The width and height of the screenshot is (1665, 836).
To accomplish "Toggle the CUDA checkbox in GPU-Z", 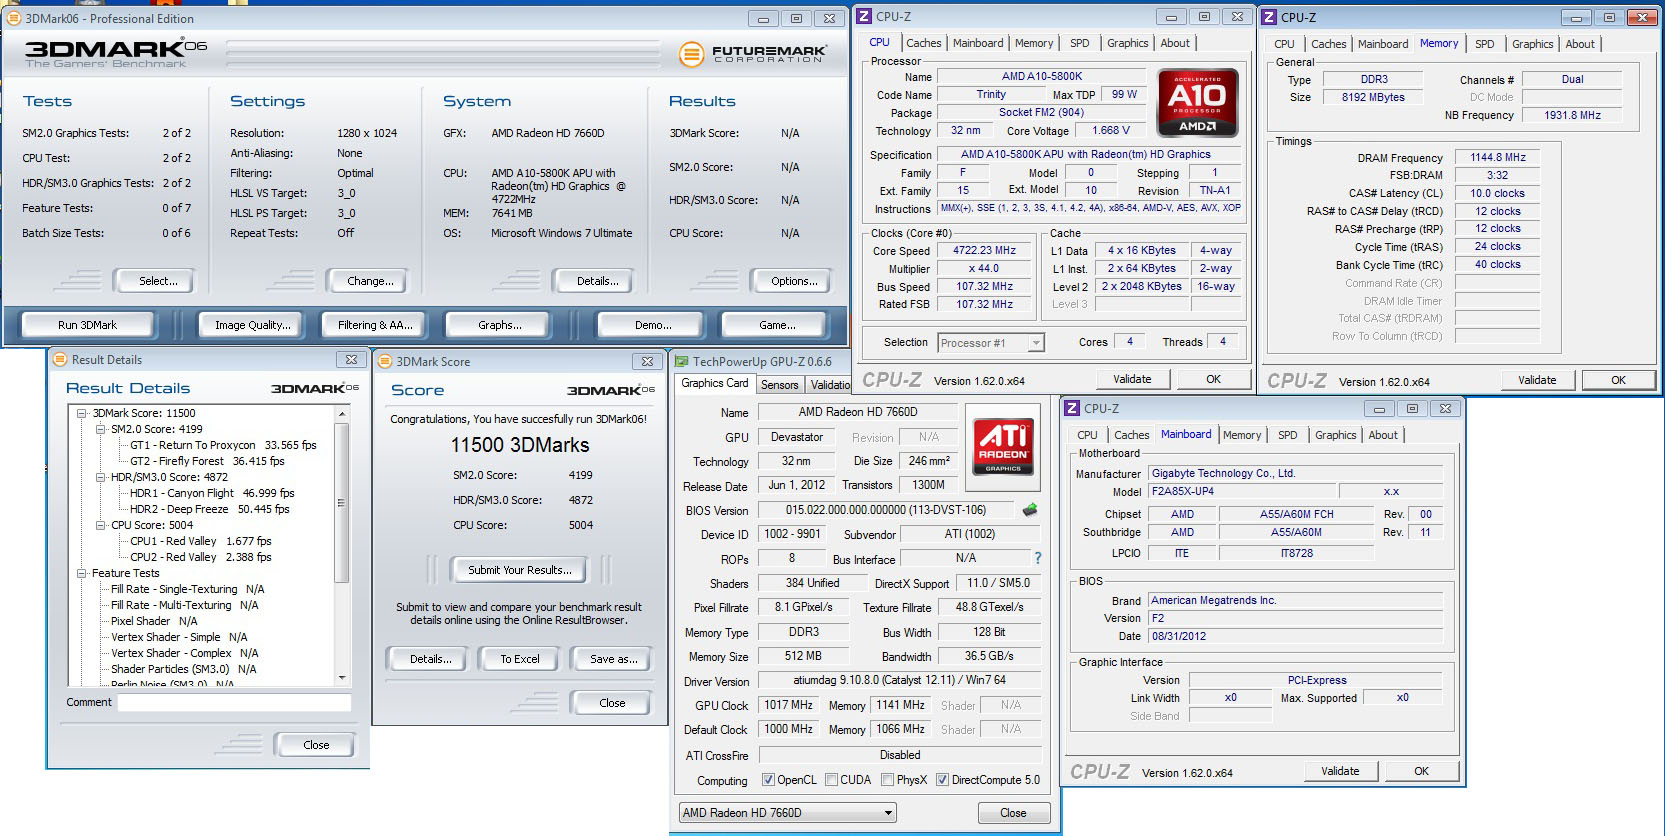I will tap(831, 780).
